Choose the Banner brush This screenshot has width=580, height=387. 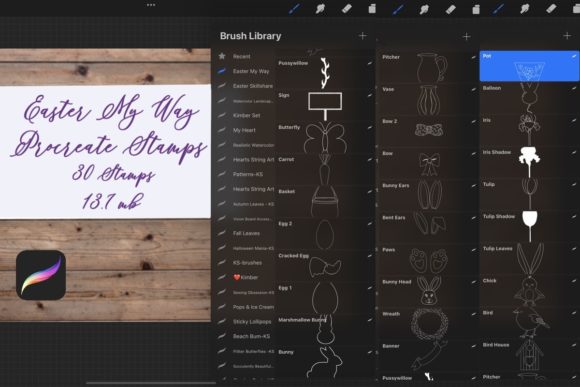pos(429,357)
